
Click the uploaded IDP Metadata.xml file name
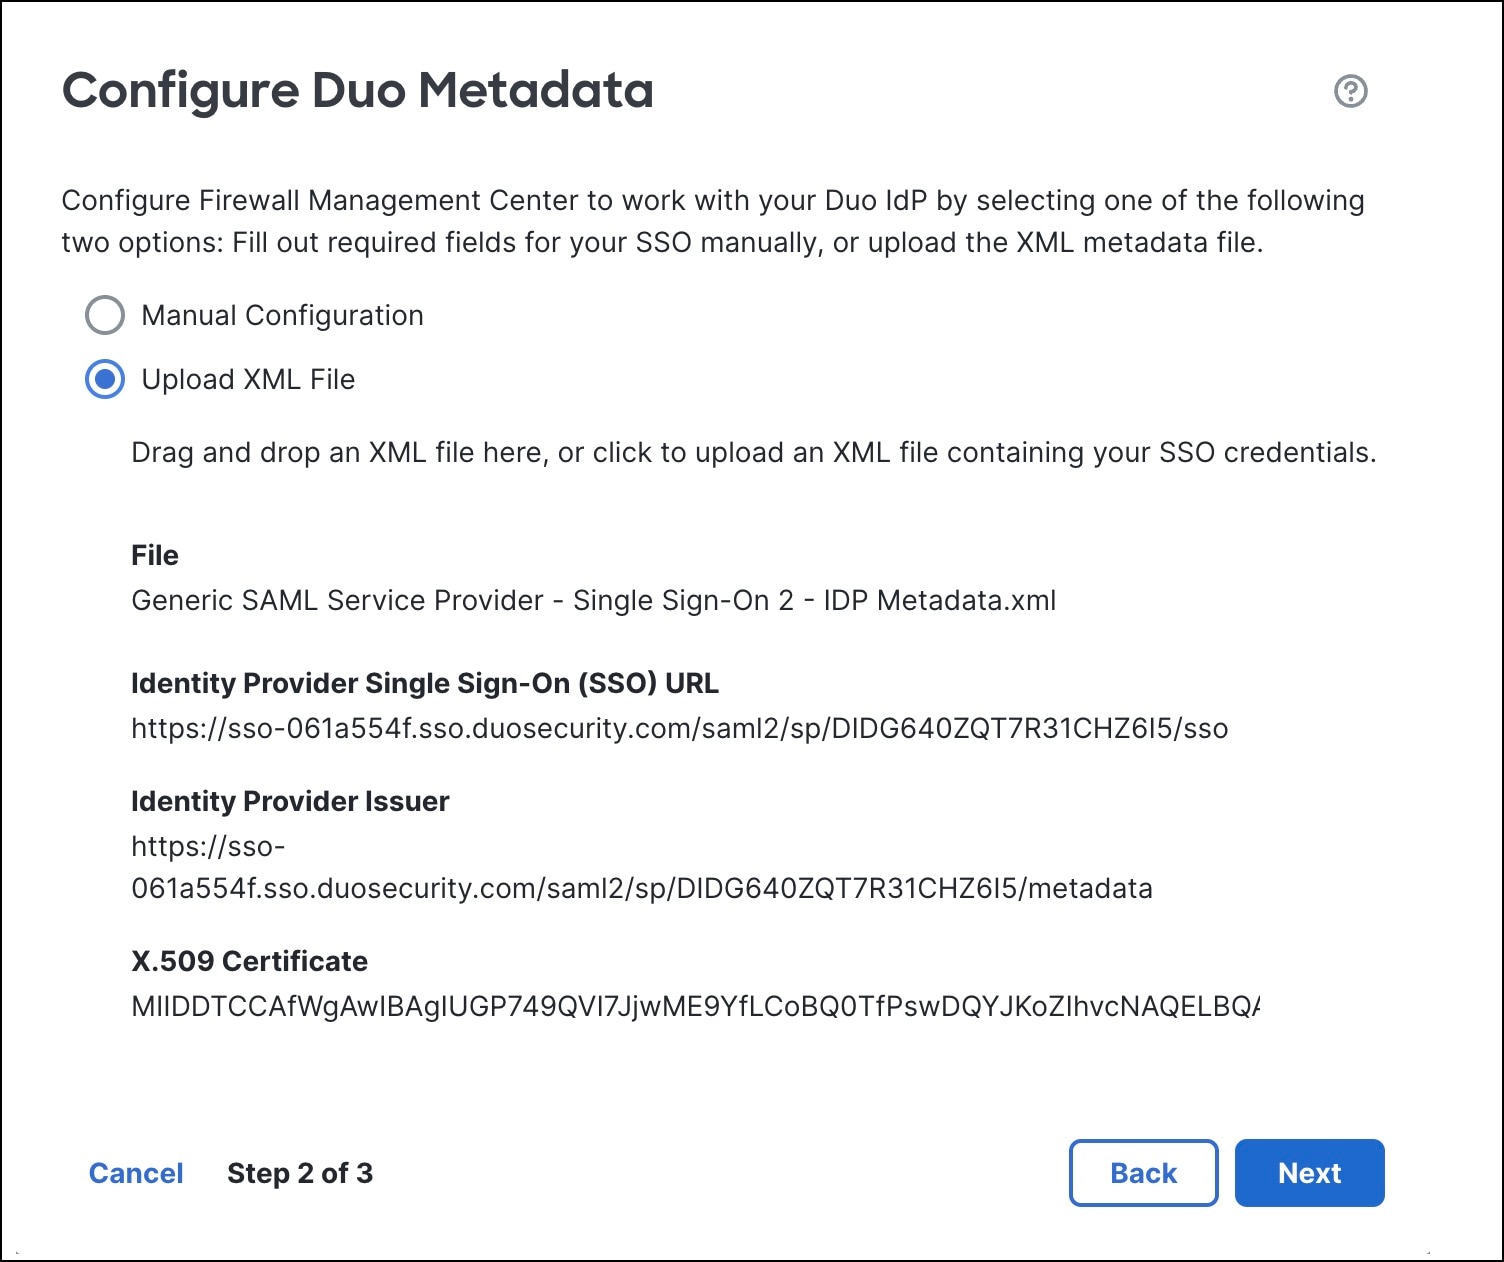tap(592, 600)
